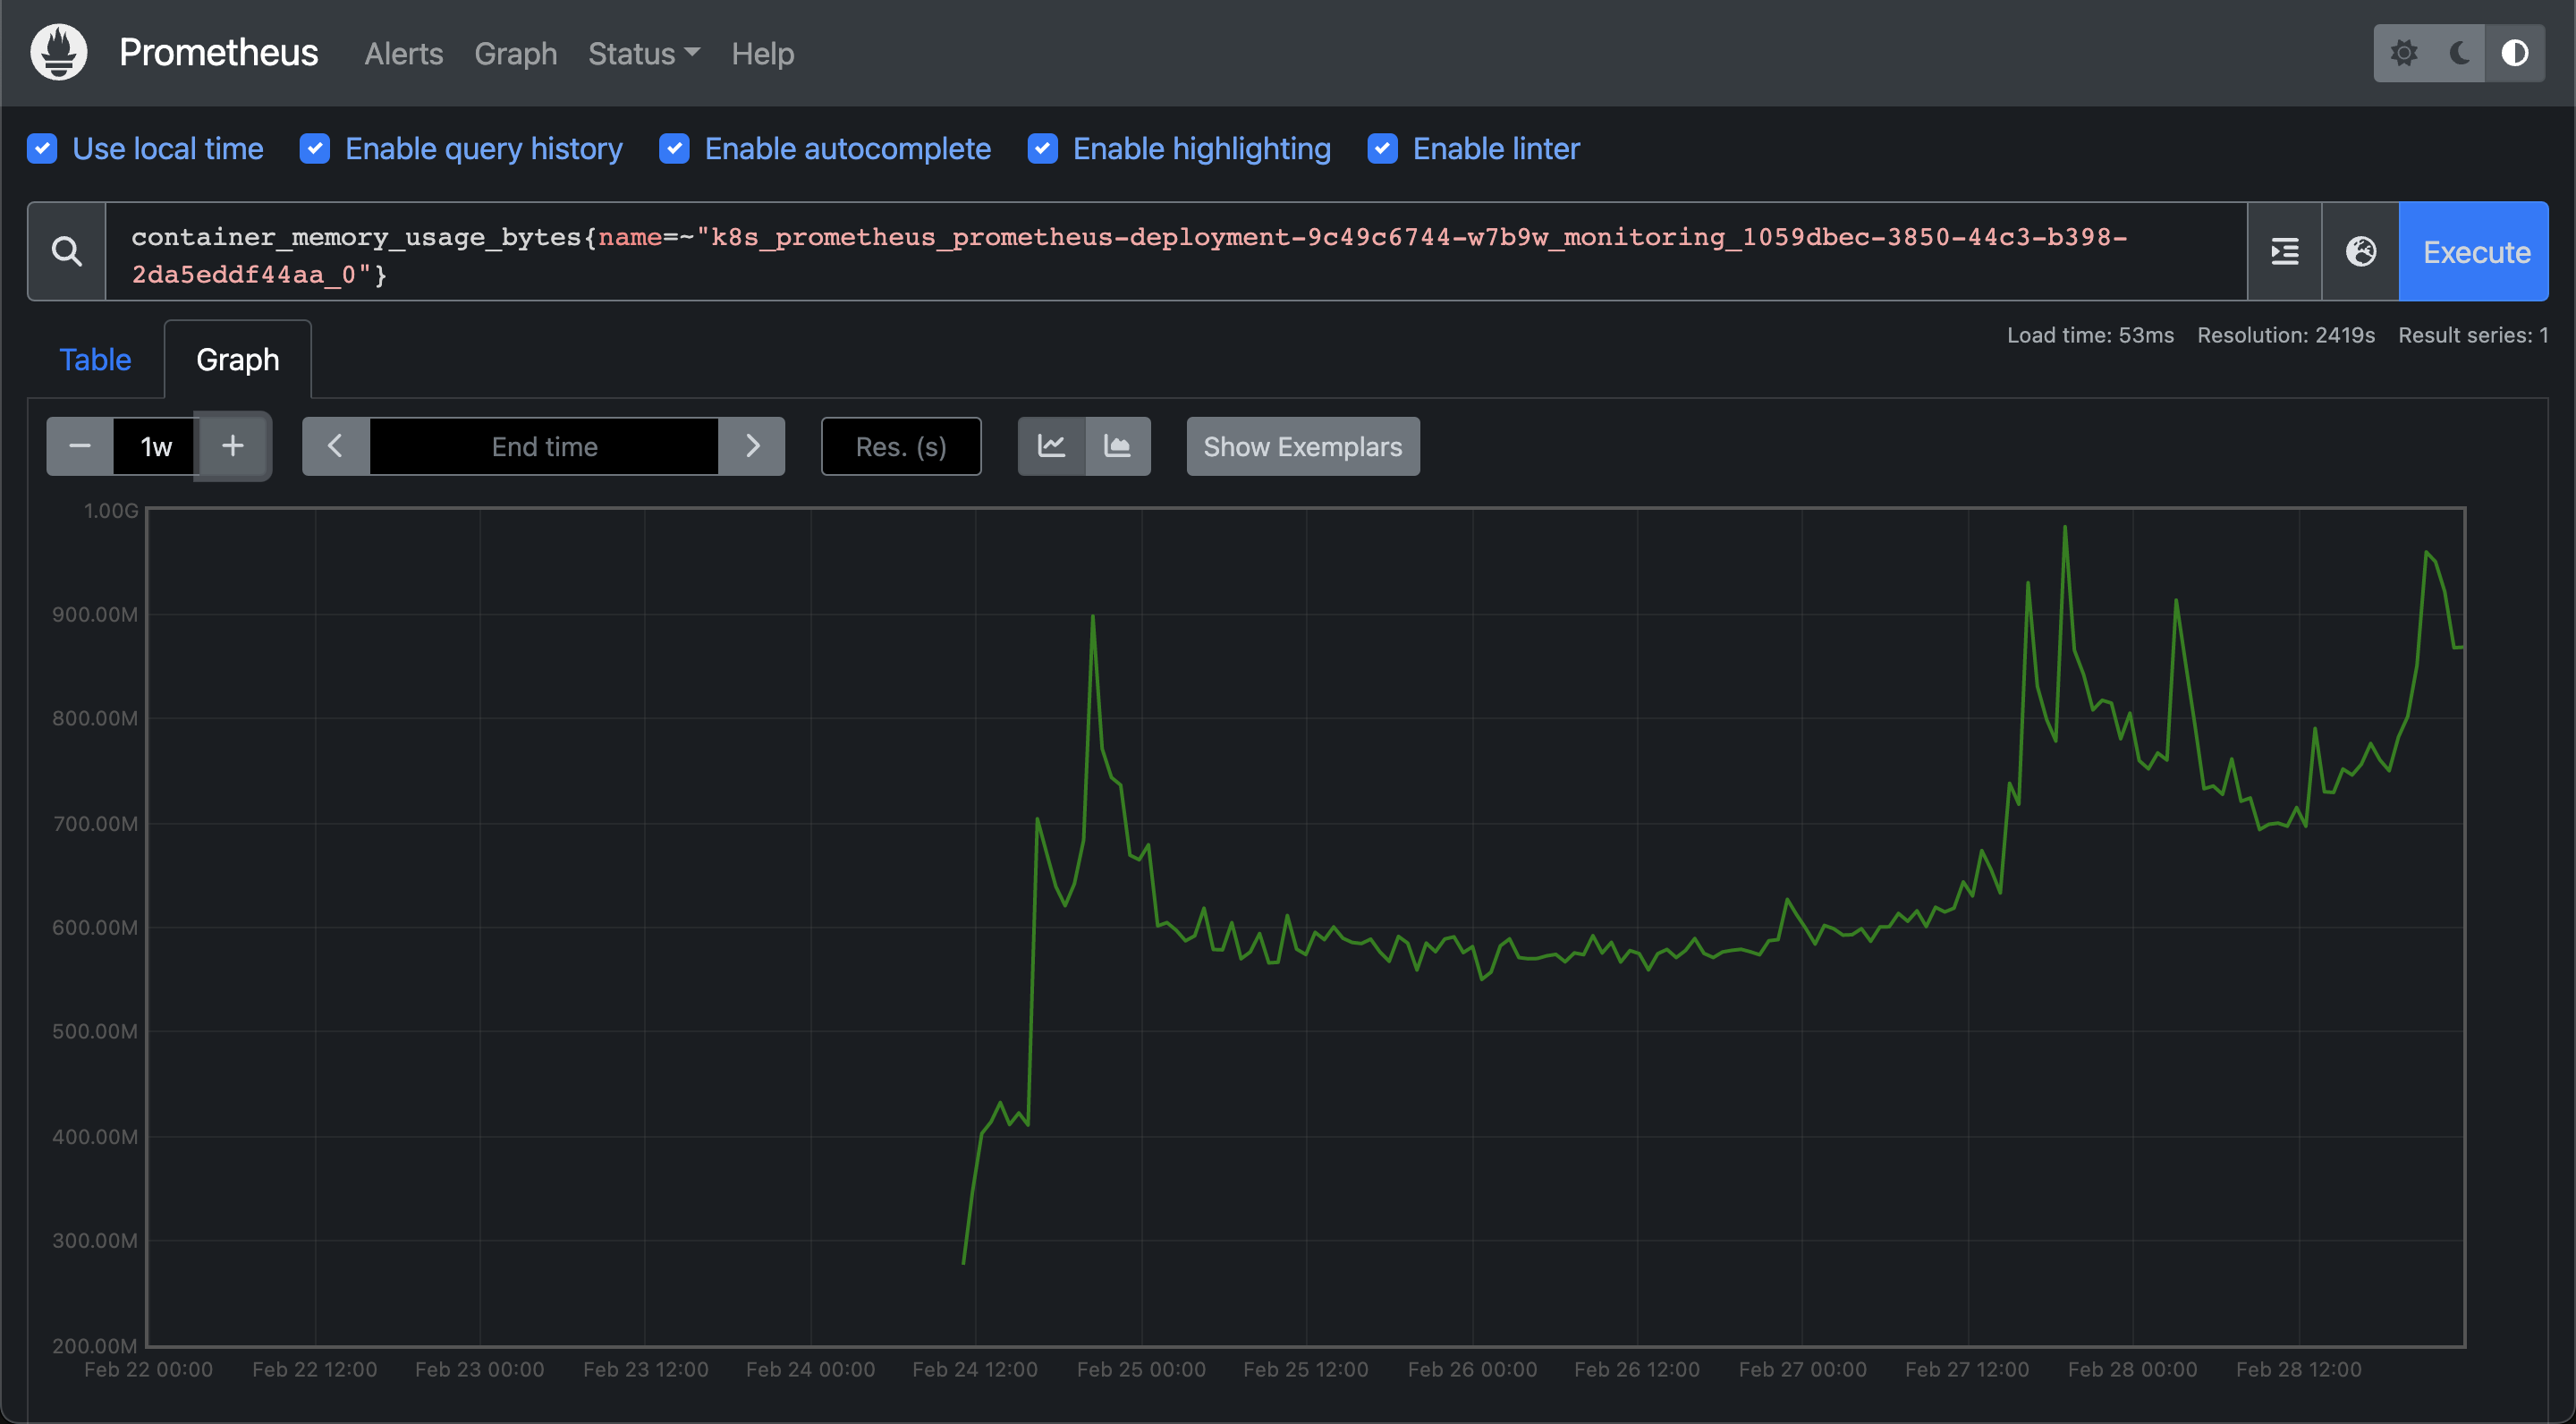Click the Res. (s) resolution field
Image resolution: width=2576 pixels, height=1424 pixels.
coord(900,446)
